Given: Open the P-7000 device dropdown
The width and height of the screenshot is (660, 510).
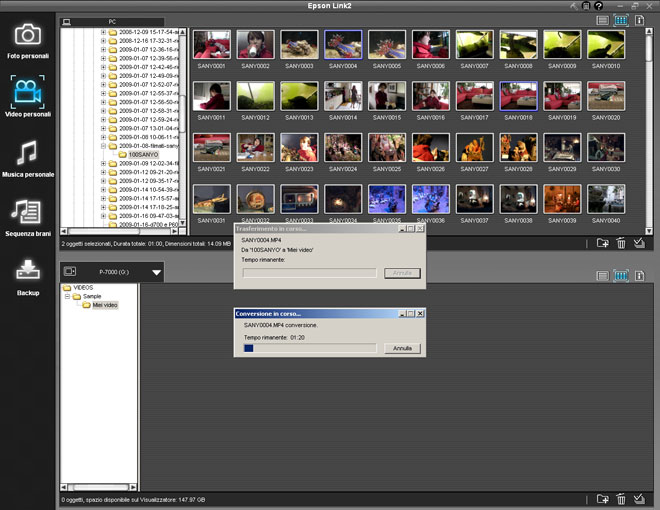Looking at the screenshot, I should click(x=156, y=272).
